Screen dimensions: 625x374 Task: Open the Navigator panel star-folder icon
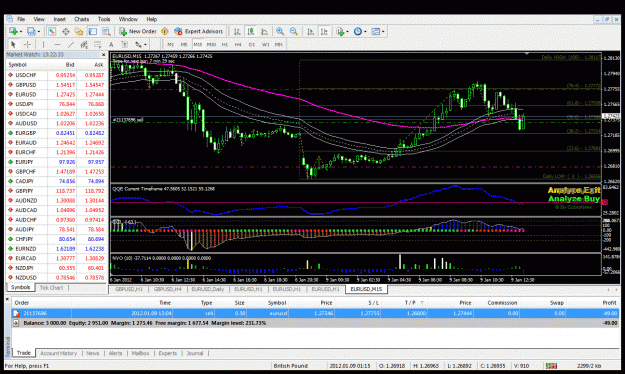[x=79, y=31]
